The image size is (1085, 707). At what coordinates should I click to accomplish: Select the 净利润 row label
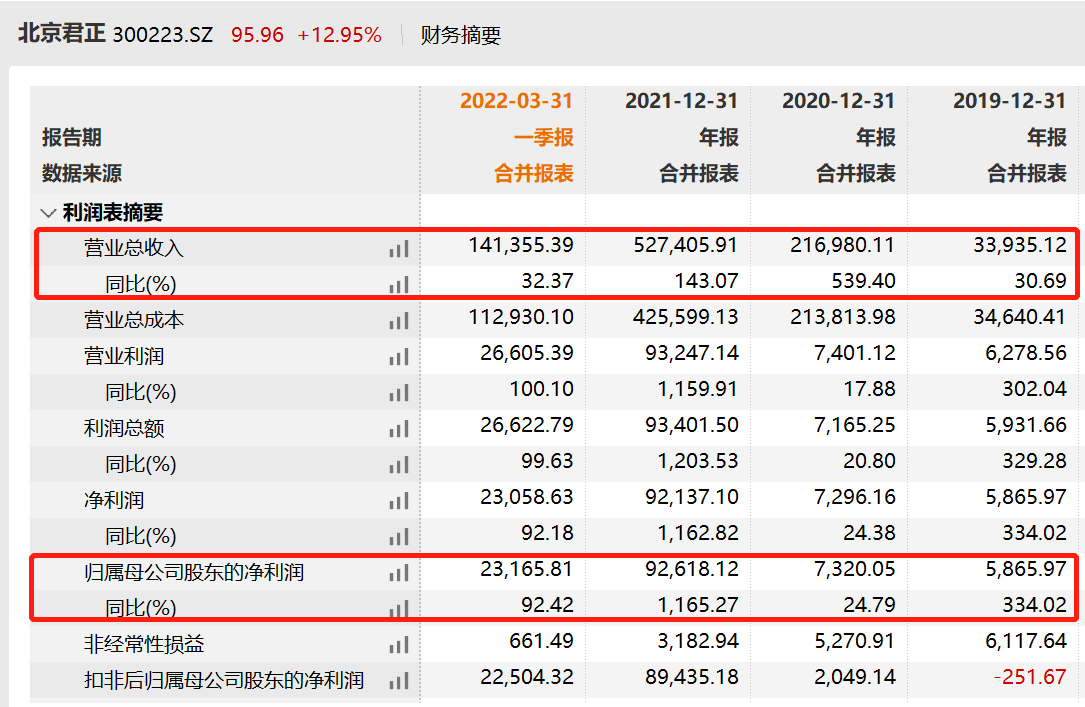click(114, 500)
